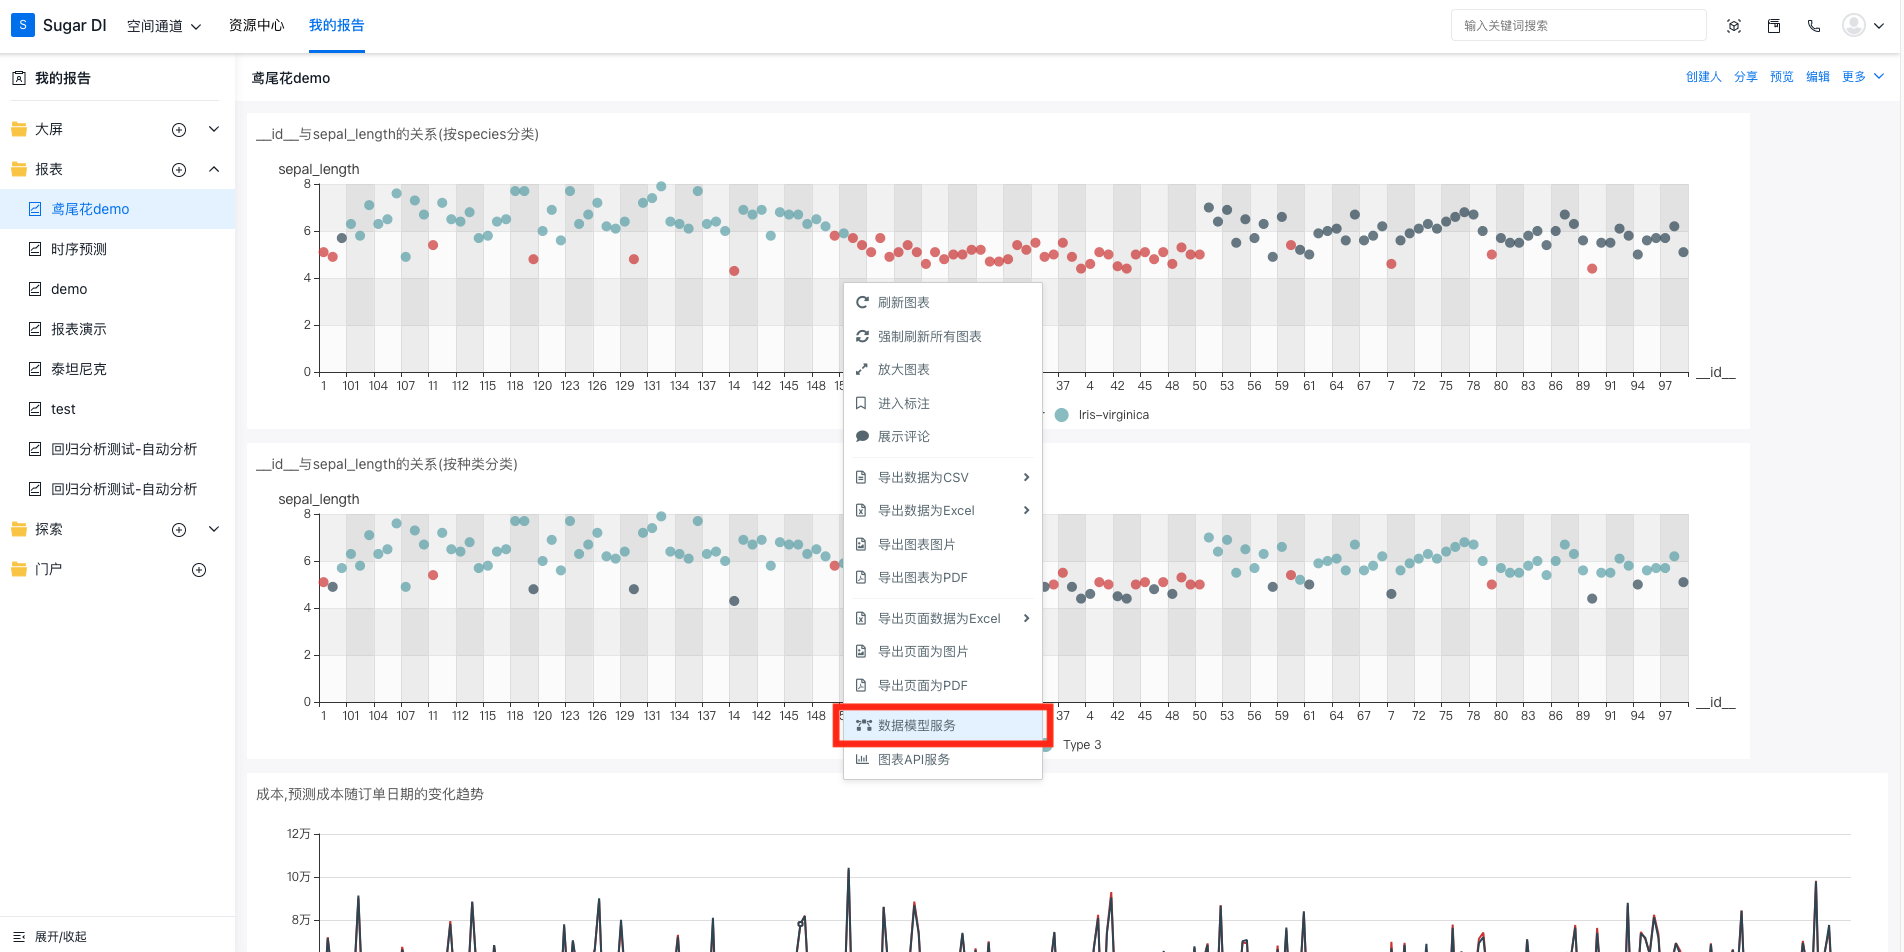Click the 编辑 link

1818,76
